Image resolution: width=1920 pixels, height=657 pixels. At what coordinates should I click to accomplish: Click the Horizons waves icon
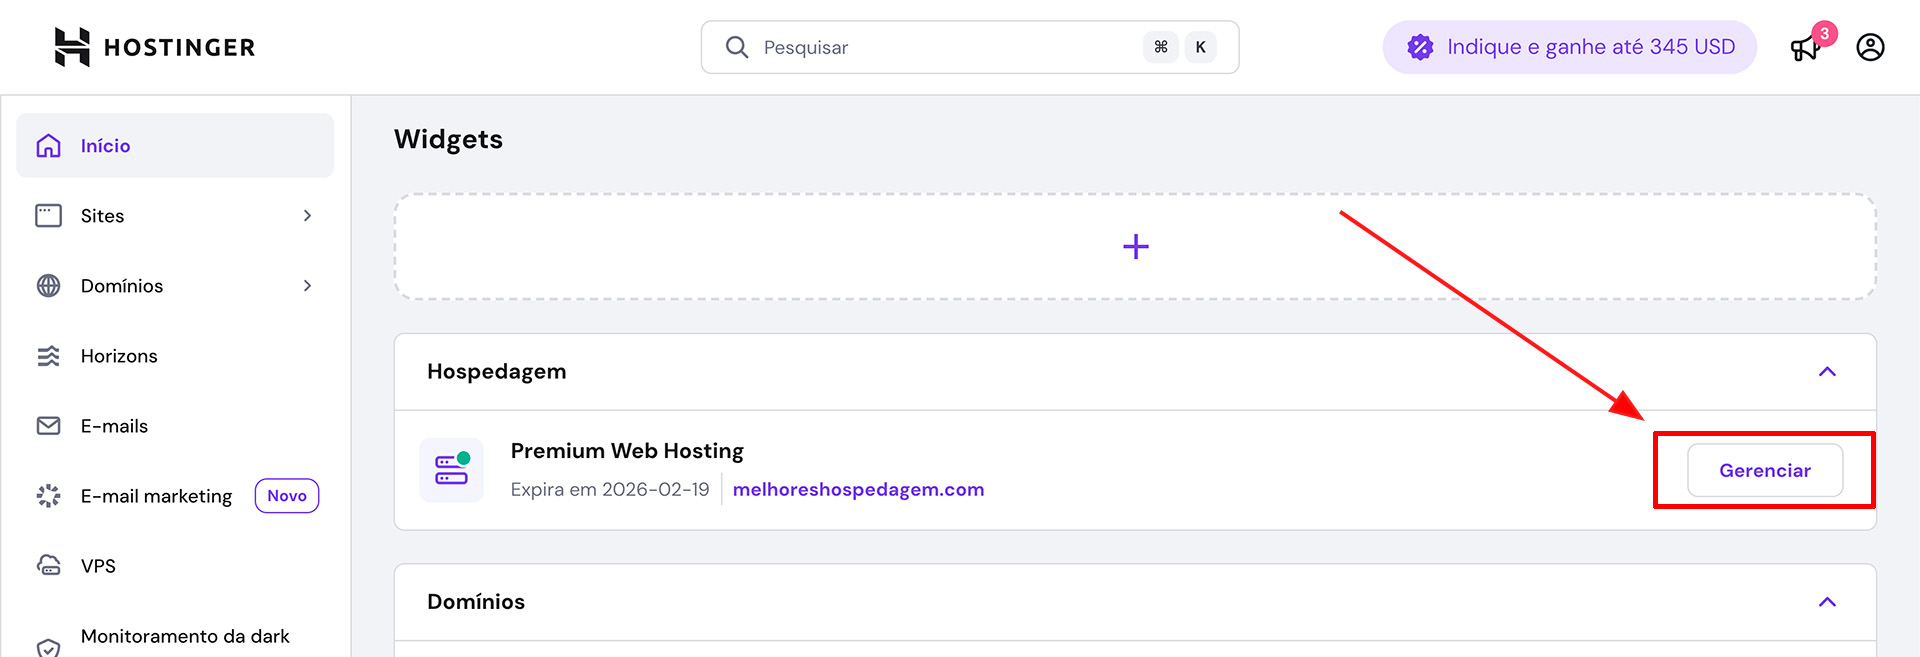pyautogui.click(x=48, y=356)
